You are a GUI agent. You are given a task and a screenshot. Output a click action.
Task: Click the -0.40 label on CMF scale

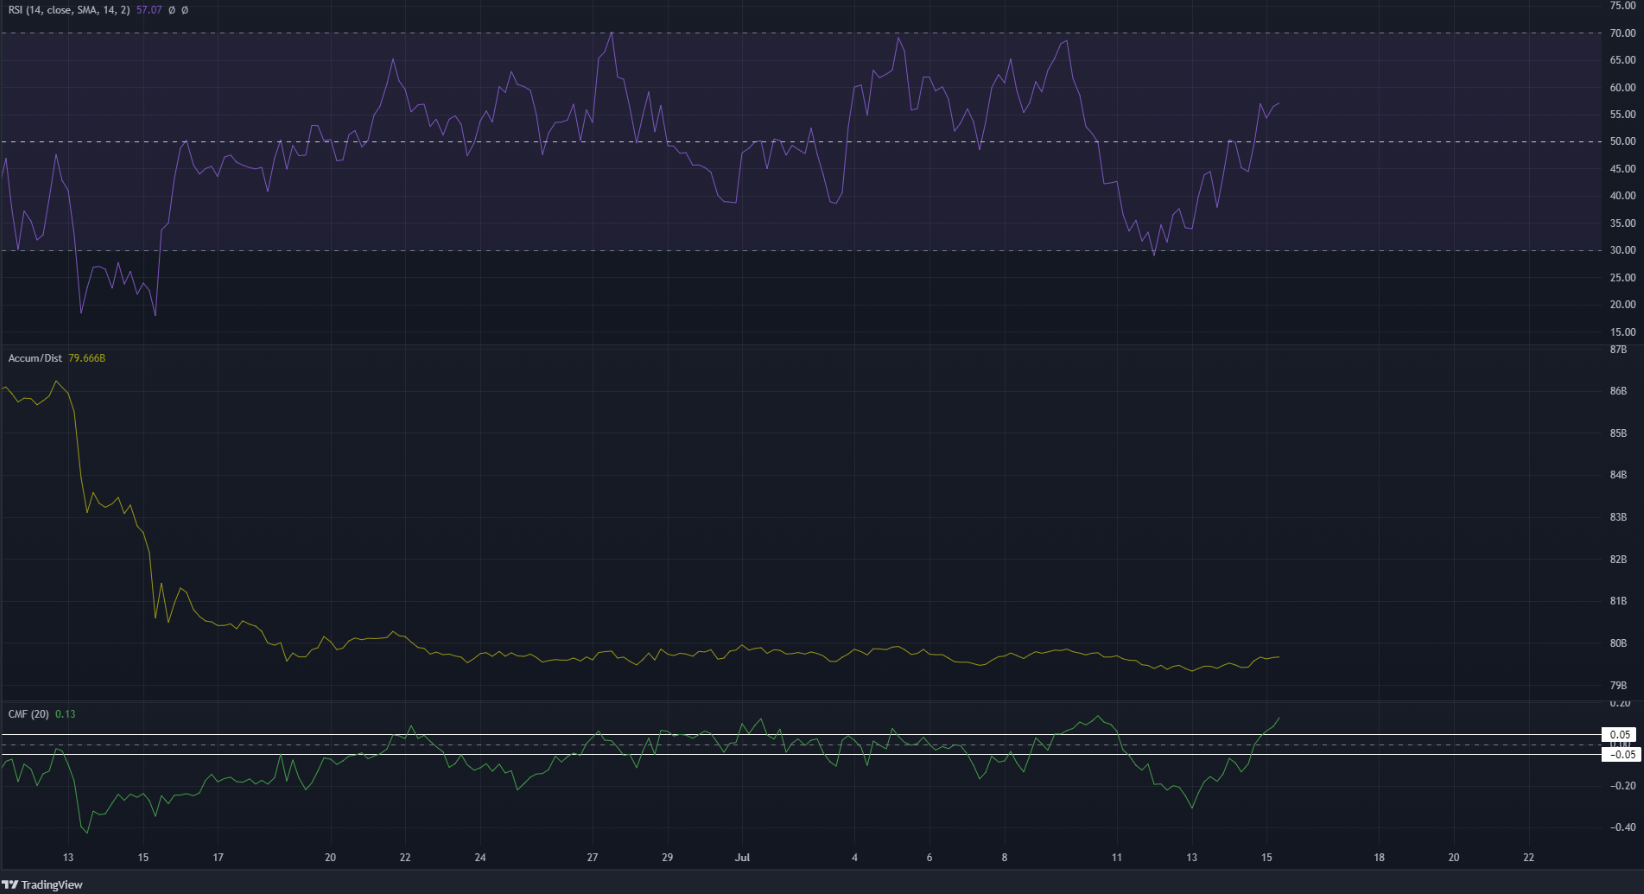coord(1622,827)
